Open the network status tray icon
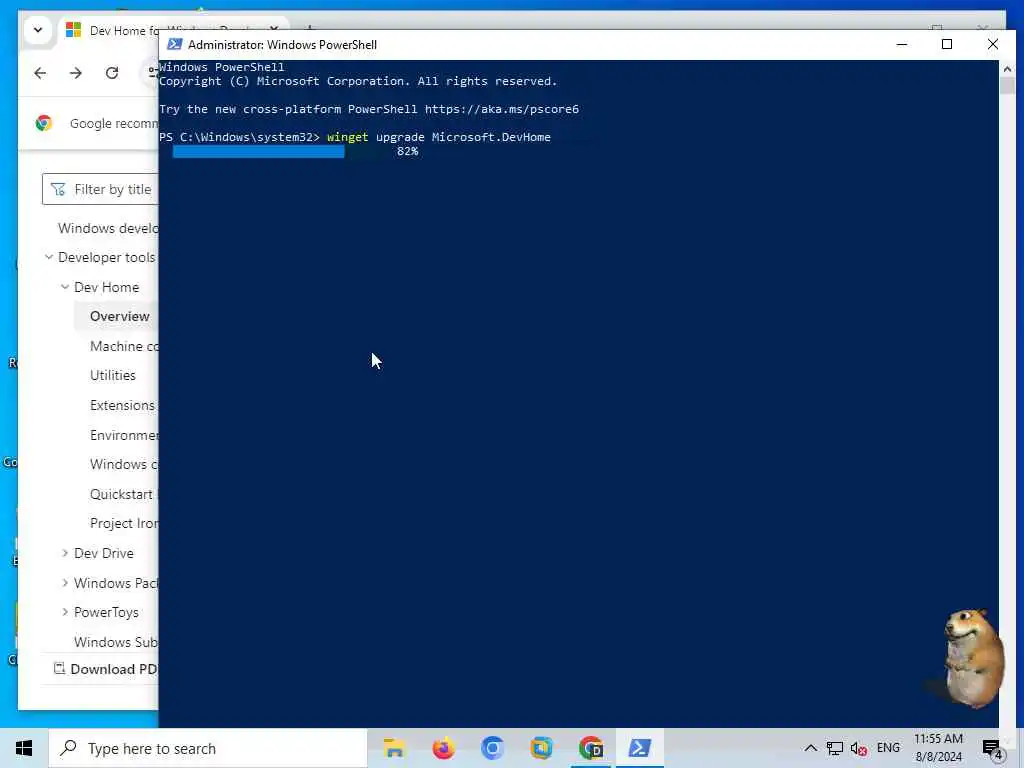This screenshot has width=1024, height=768. coord(835,748)
